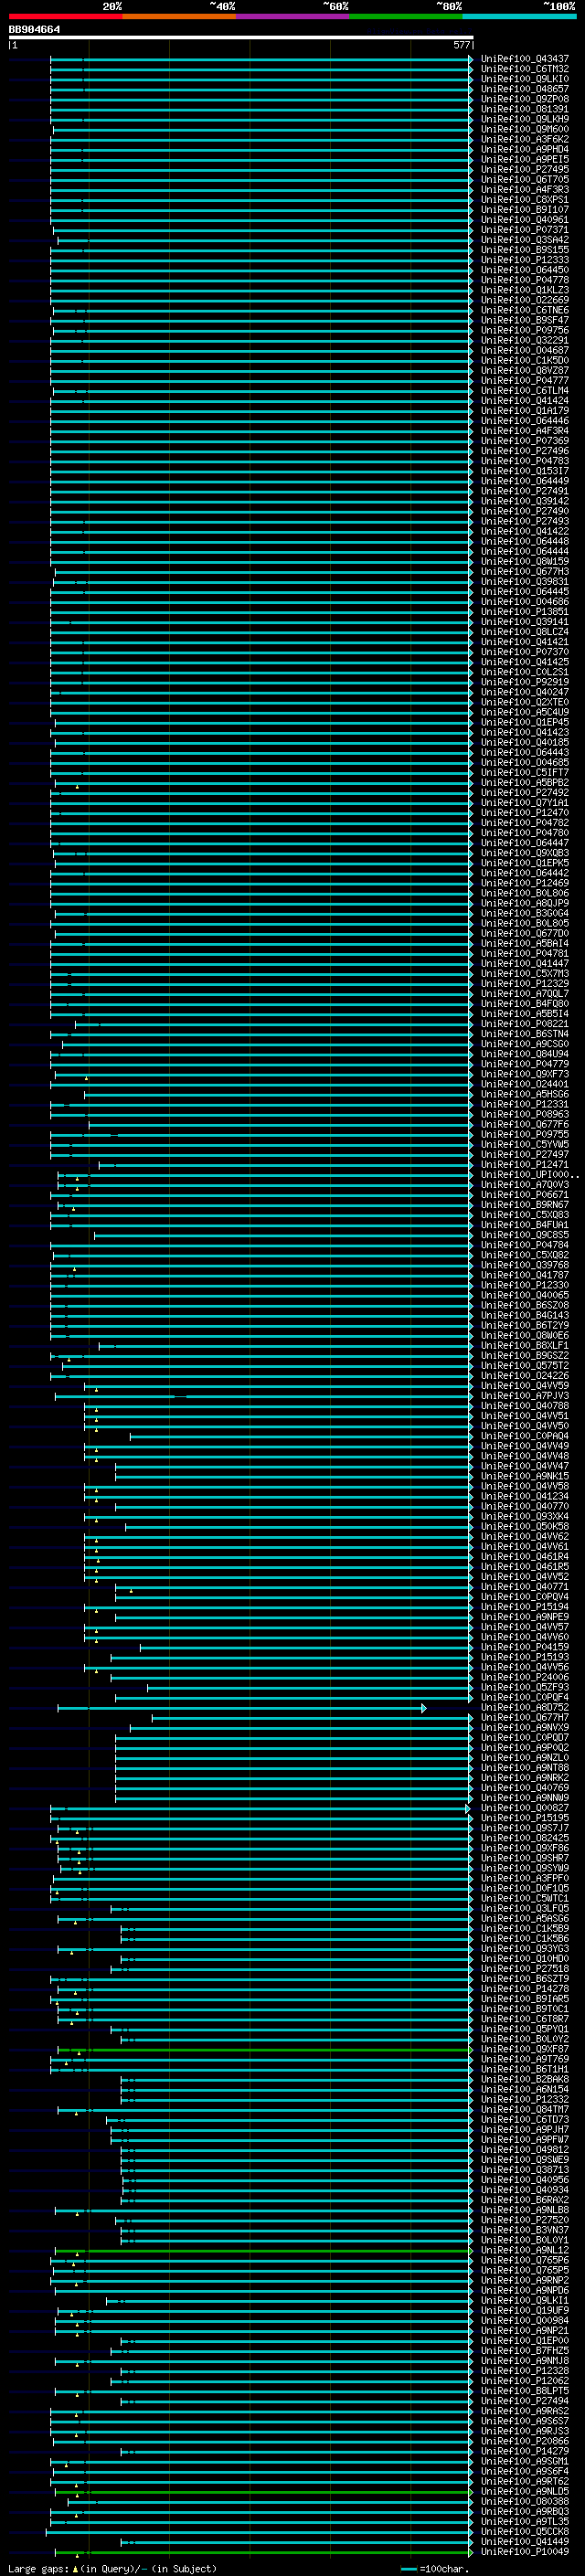The height and width of the screenshot is (2576, 585).
Task: Click the green ~80% identity legend segment
Action: (406, 17)
